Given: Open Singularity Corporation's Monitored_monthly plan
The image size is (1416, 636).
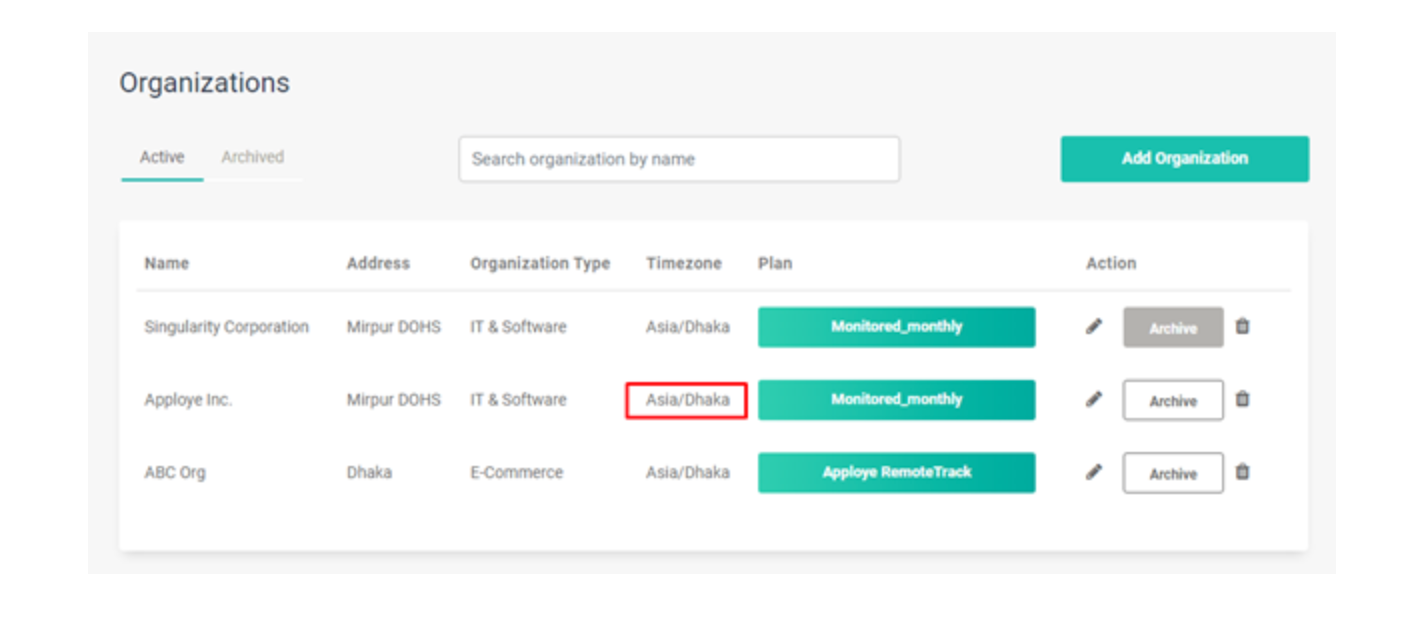Looking at the screenshot, I should (x=896, y=327).
